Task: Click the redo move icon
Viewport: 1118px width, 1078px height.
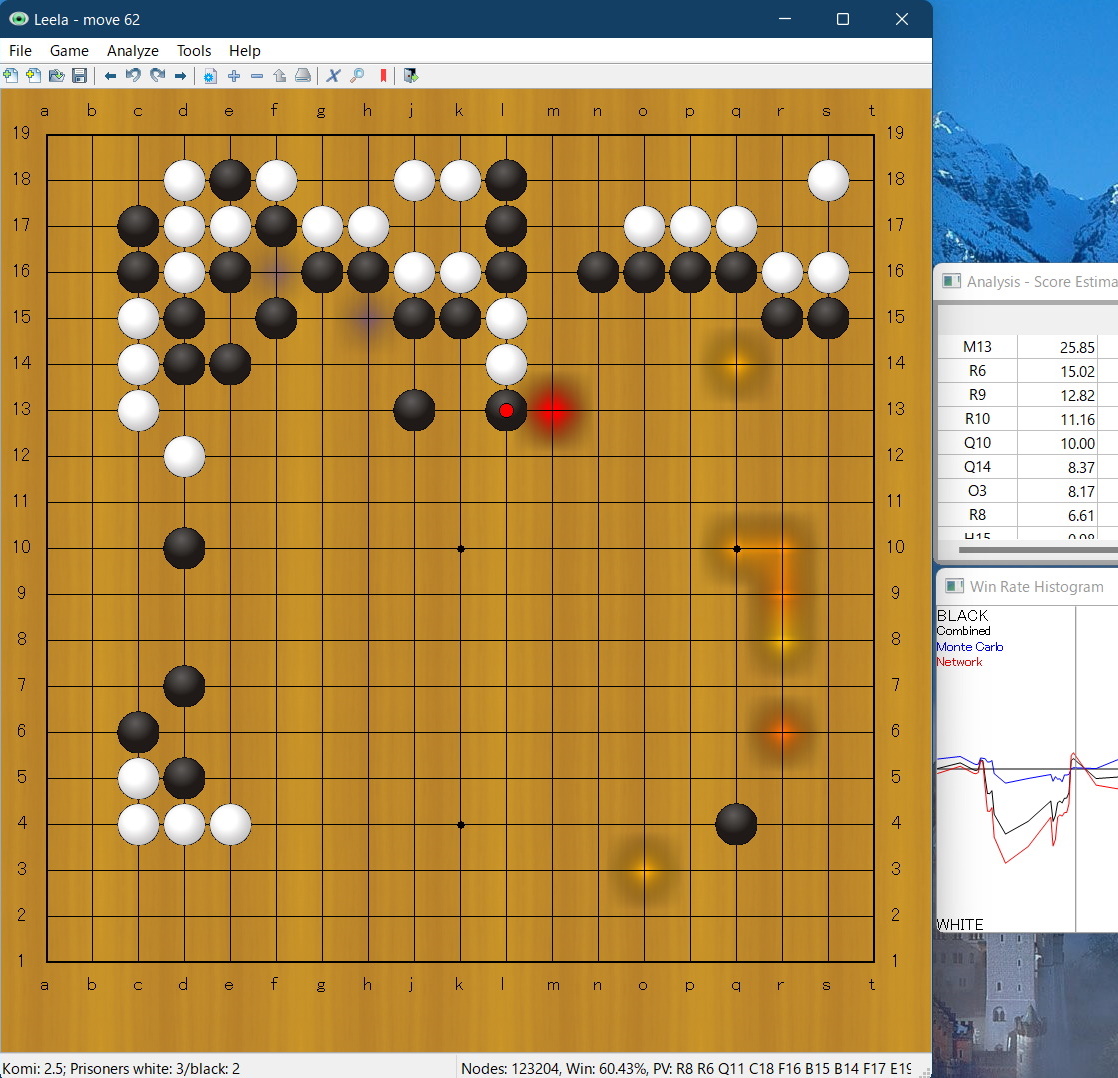Action: [157, 76]
